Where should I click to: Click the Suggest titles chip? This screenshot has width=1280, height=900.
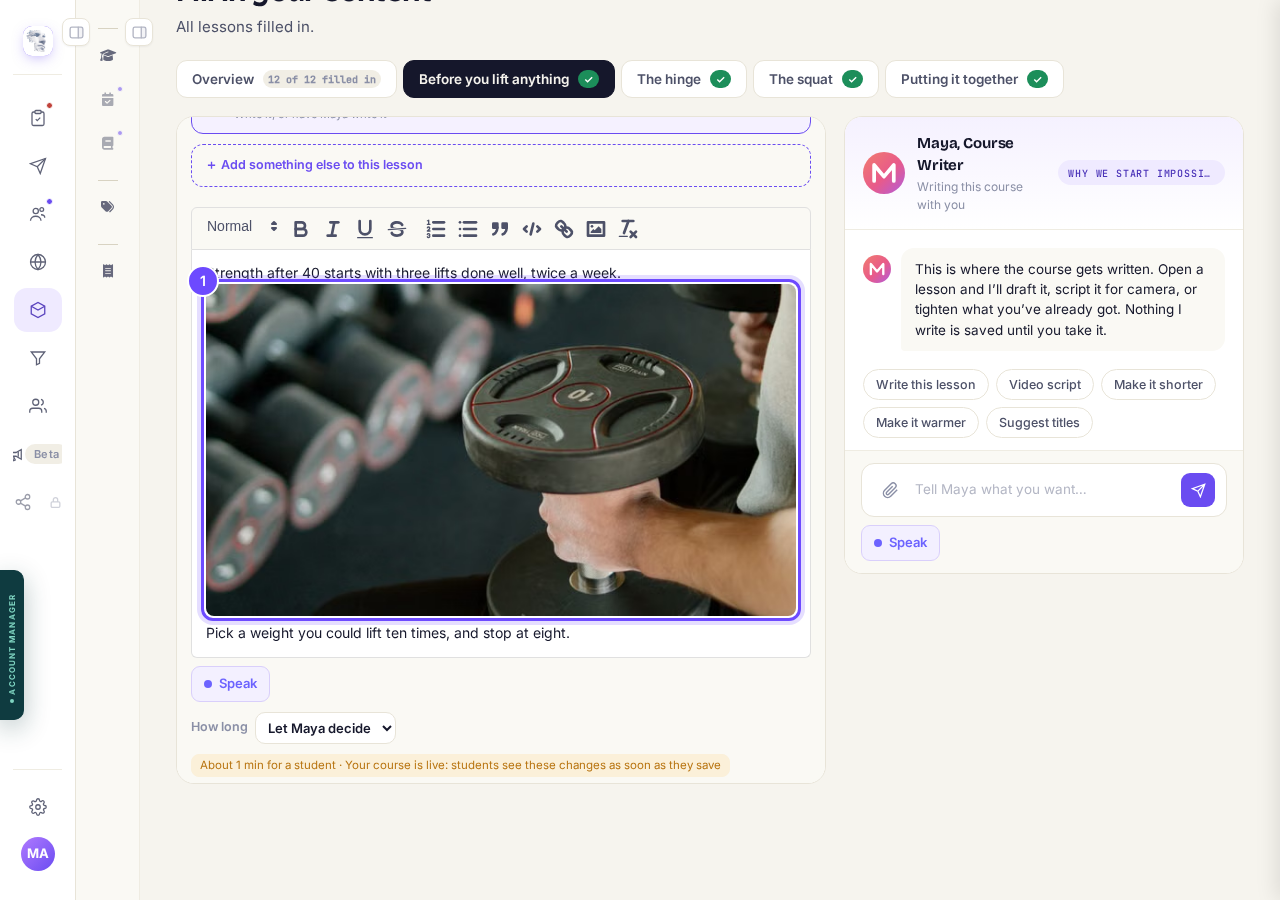[1039, 423]
